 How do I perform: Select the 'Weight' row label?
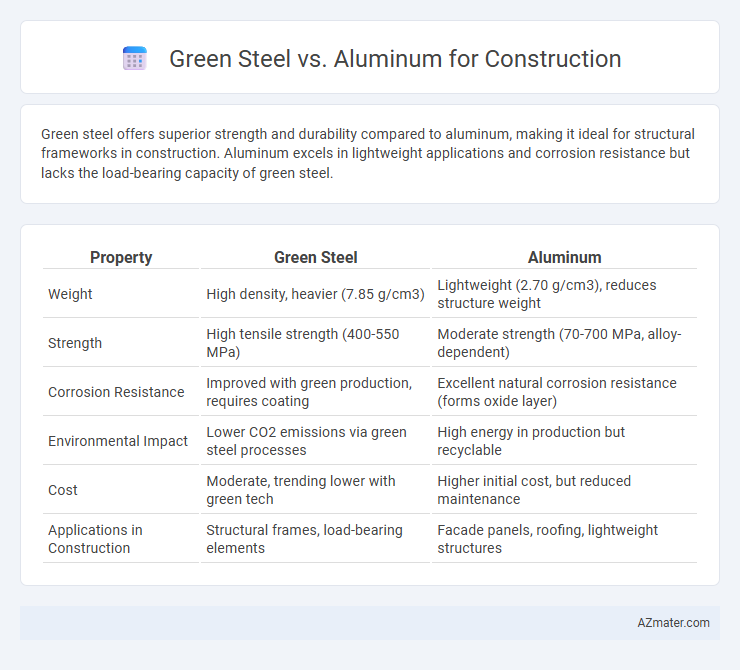point(70,294)
